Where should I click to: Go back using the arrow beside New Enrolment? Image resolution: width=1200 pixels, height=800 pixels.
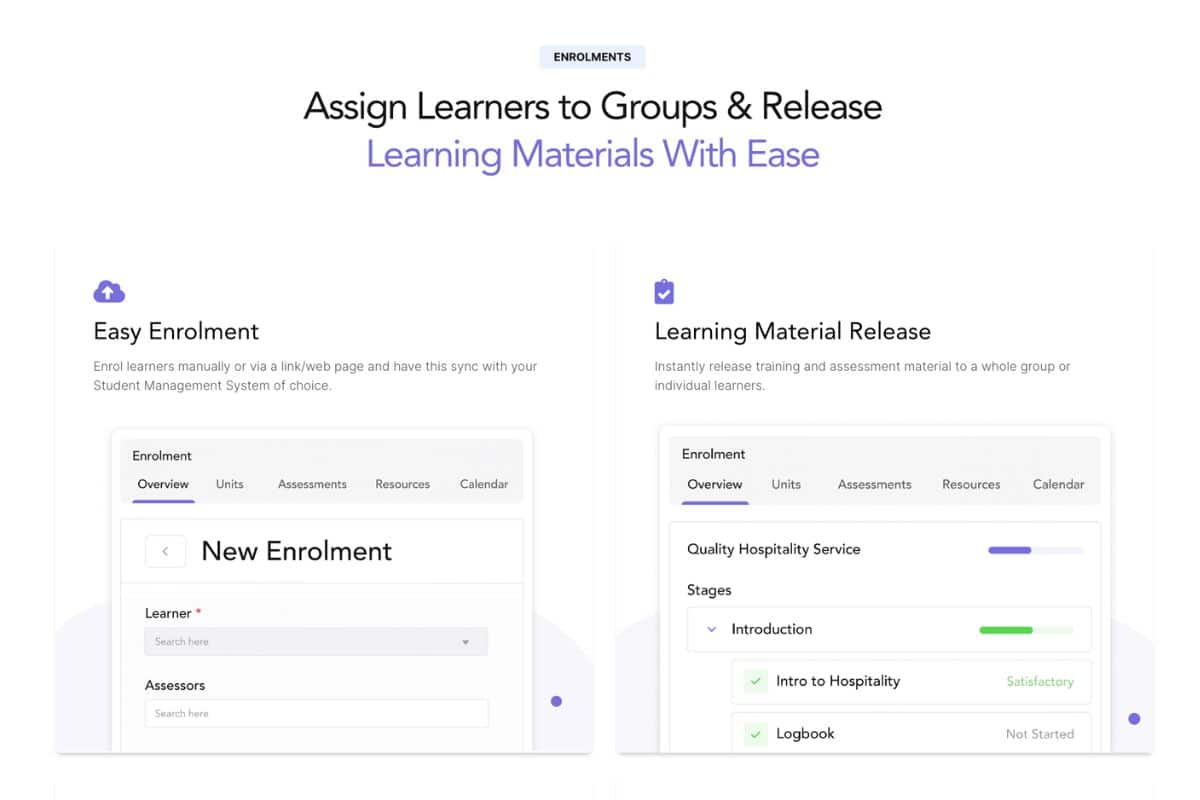tap(165, 551)
